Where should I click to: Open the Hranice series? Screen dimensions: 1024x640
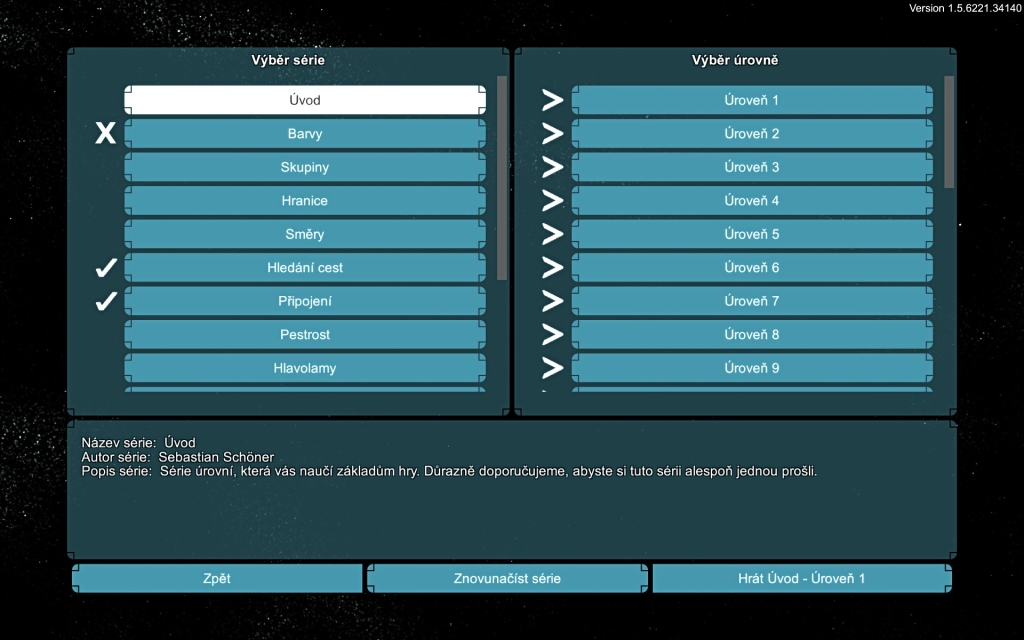point(305,201)
